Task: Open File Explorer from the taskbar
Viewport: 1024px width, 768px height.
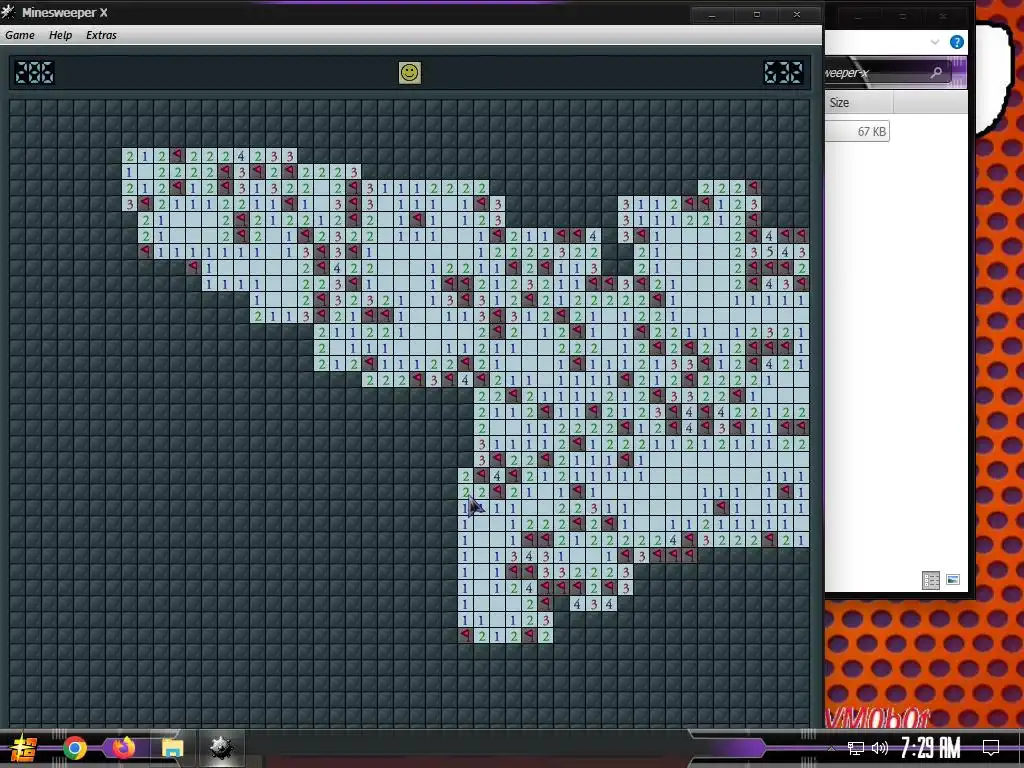Action: click(172, 748)
